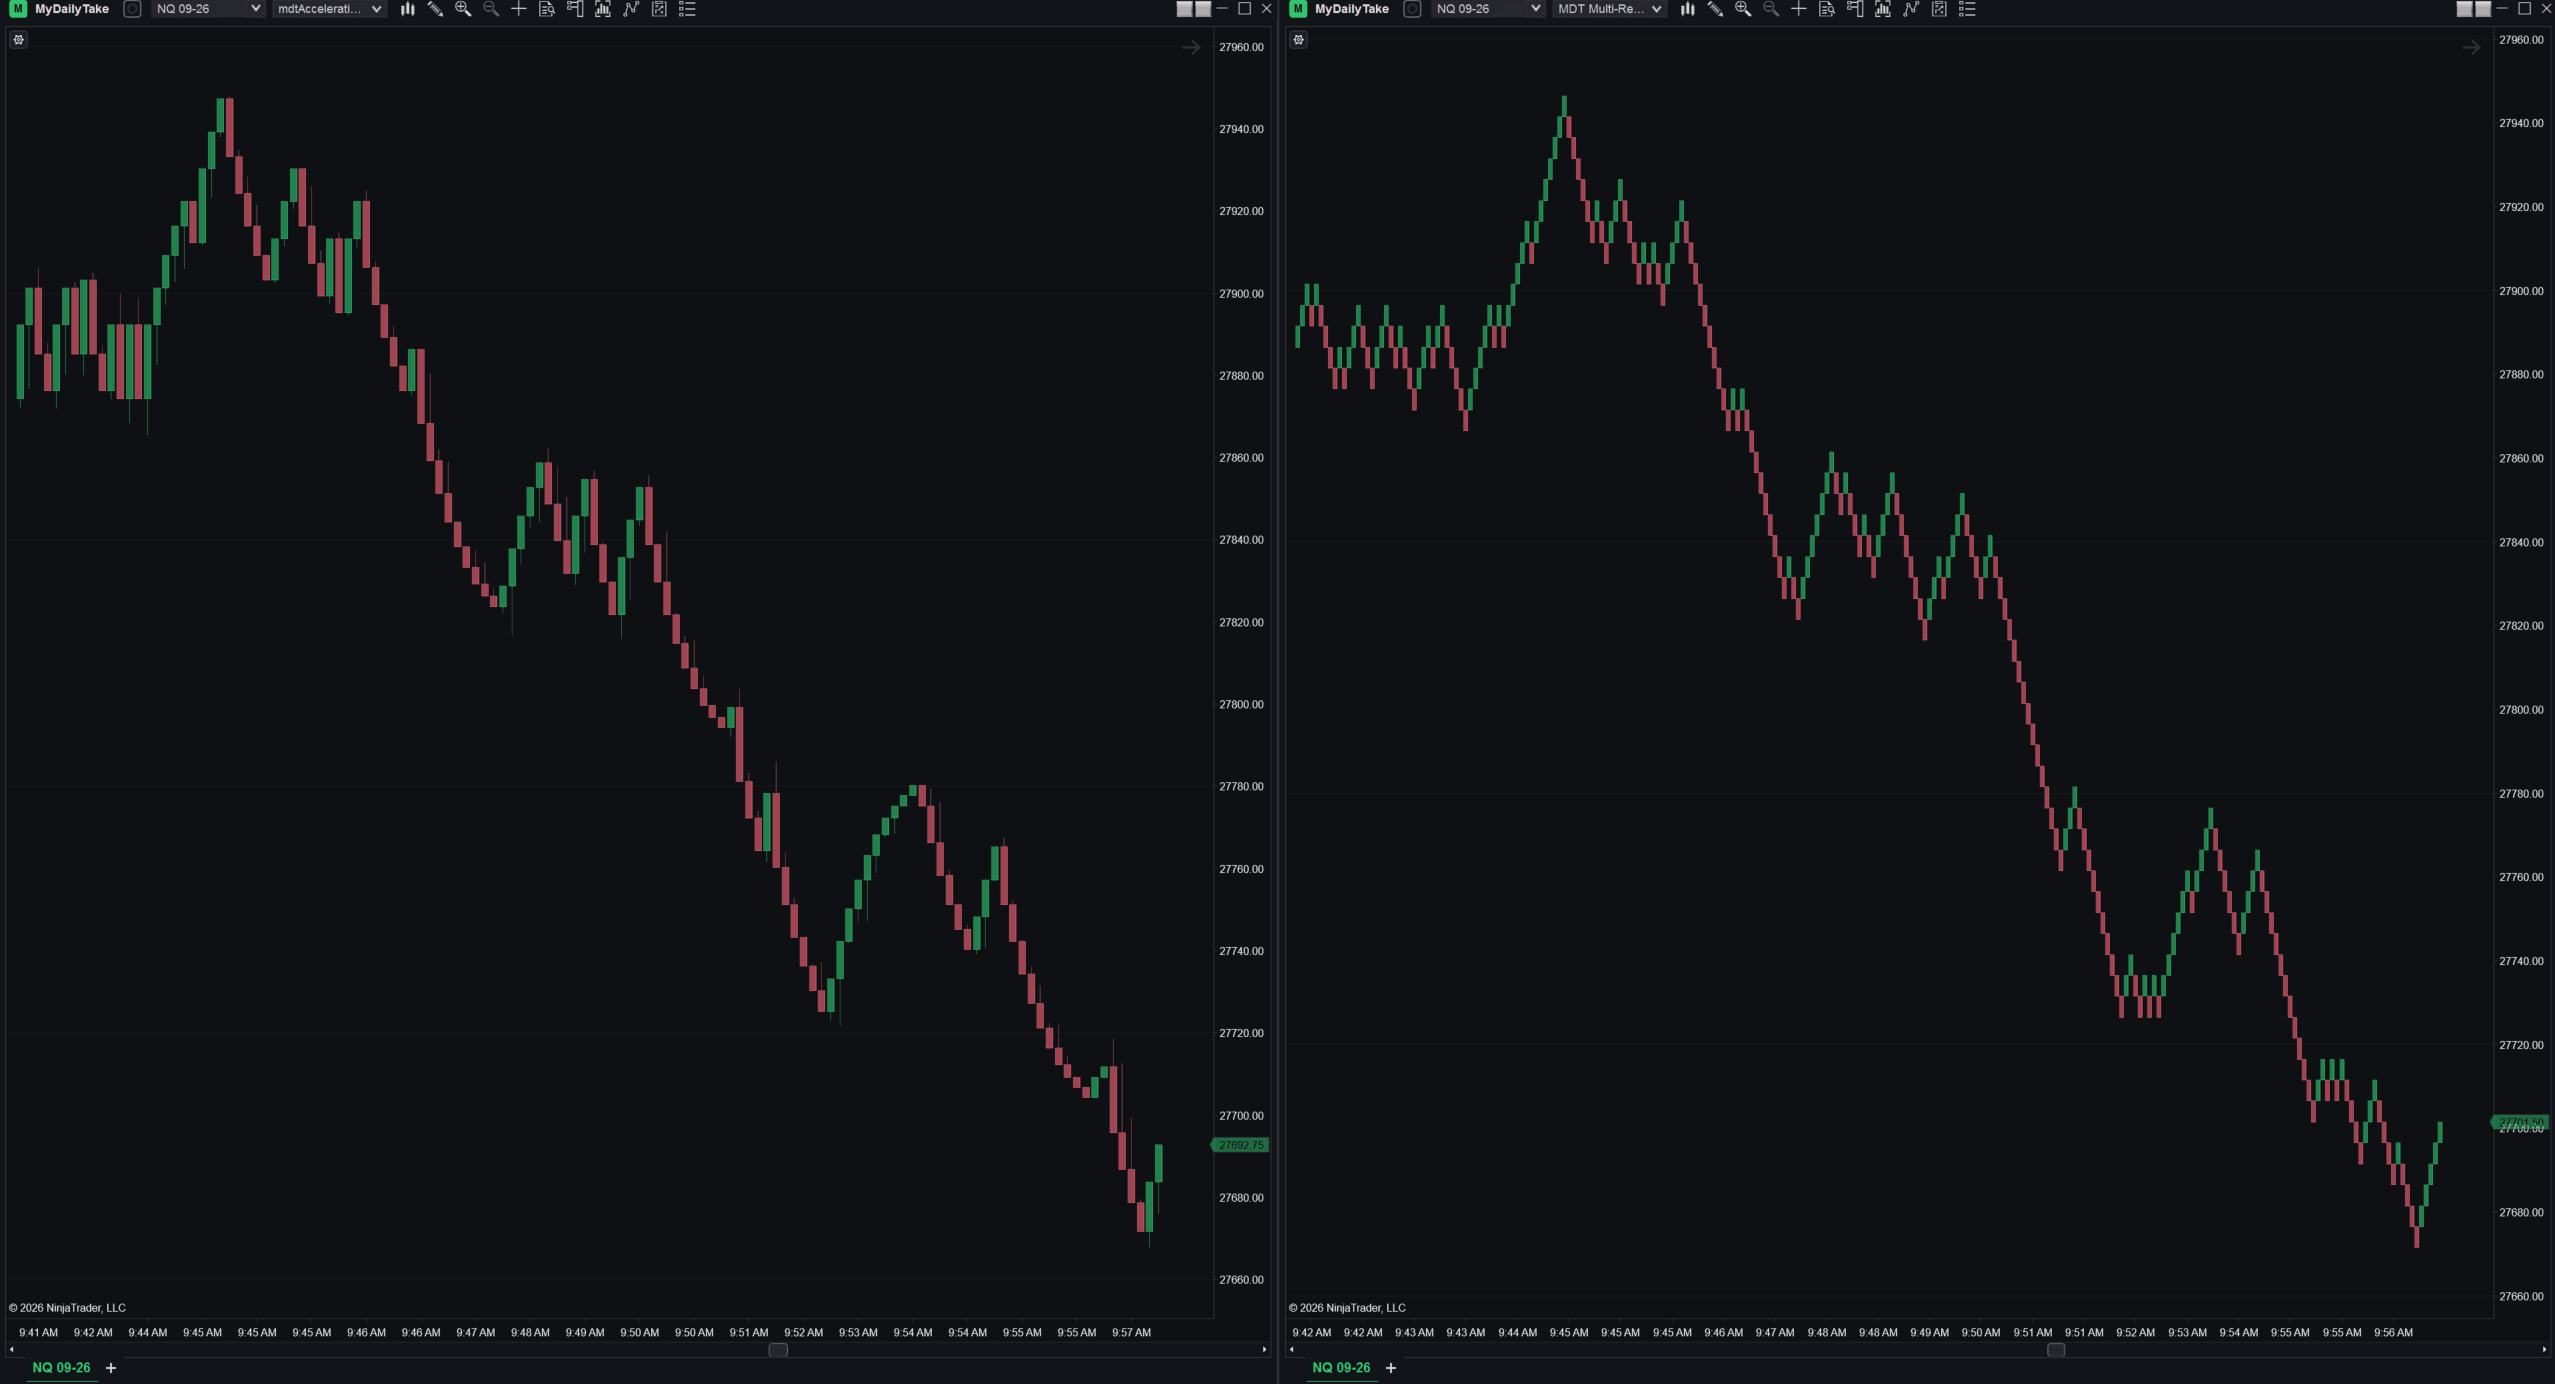Open crosshair pointer menu on right chart

[1798, 9]
